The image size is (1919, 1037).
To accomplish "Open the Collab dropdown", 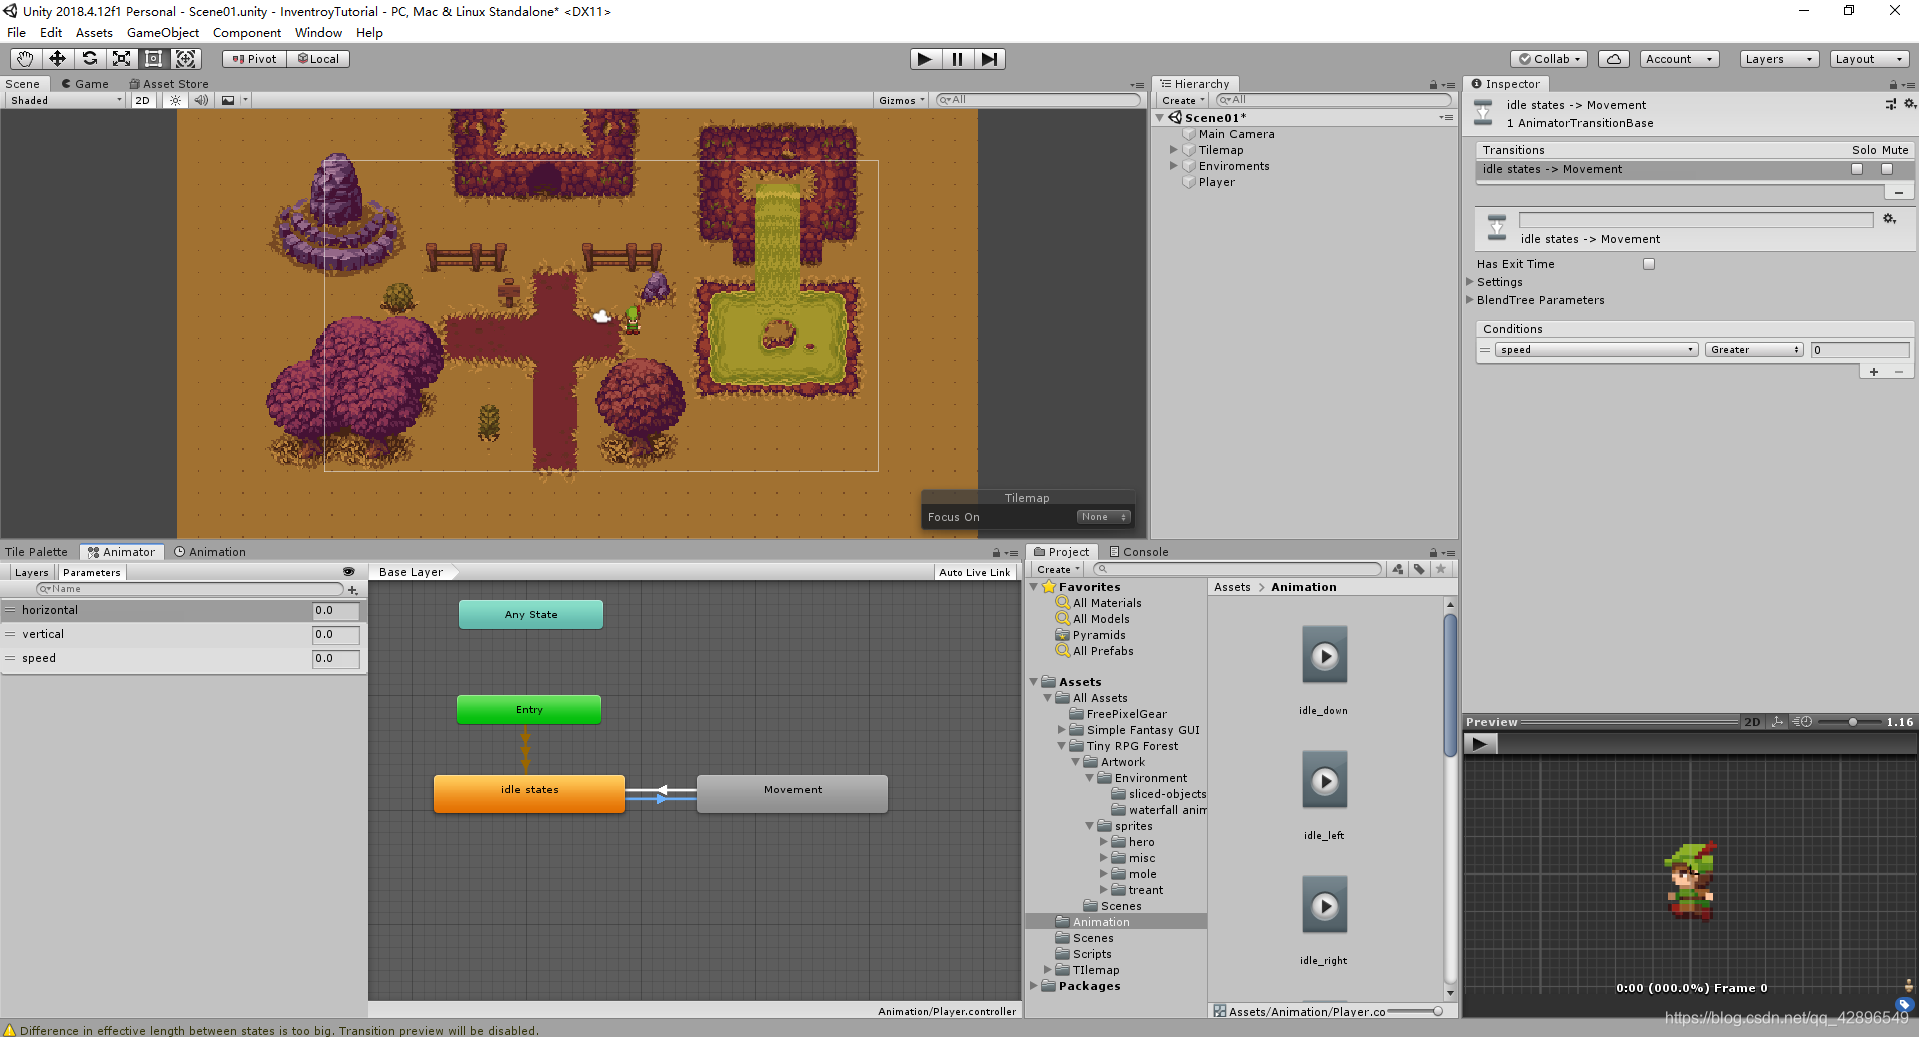I will coord(1548,59).
